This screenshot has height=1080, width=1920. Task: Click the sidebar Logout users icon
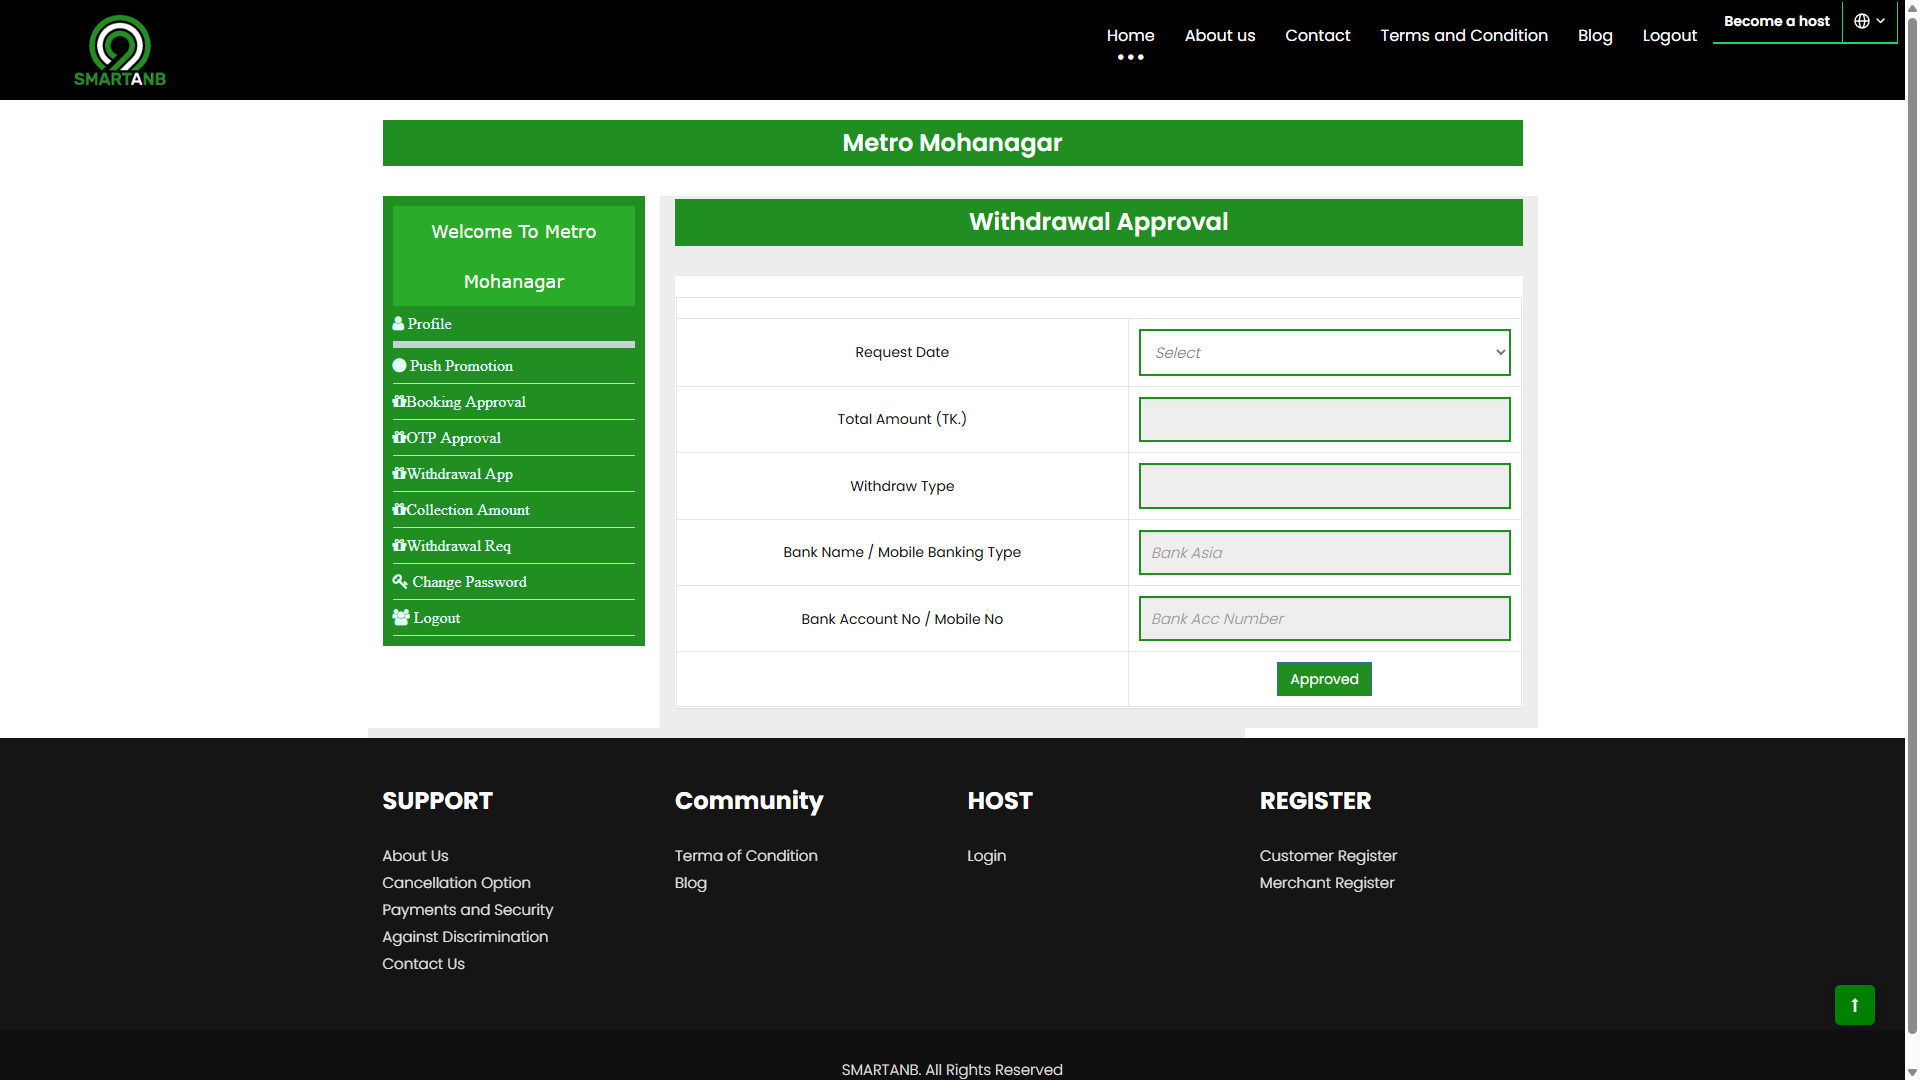pyautogui.click(x=401, y=618)
